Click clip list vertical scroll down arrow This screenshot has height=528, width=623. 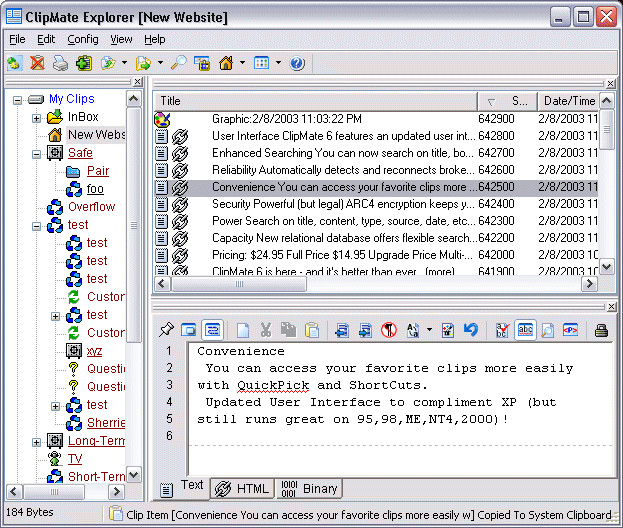pos(606,267)
